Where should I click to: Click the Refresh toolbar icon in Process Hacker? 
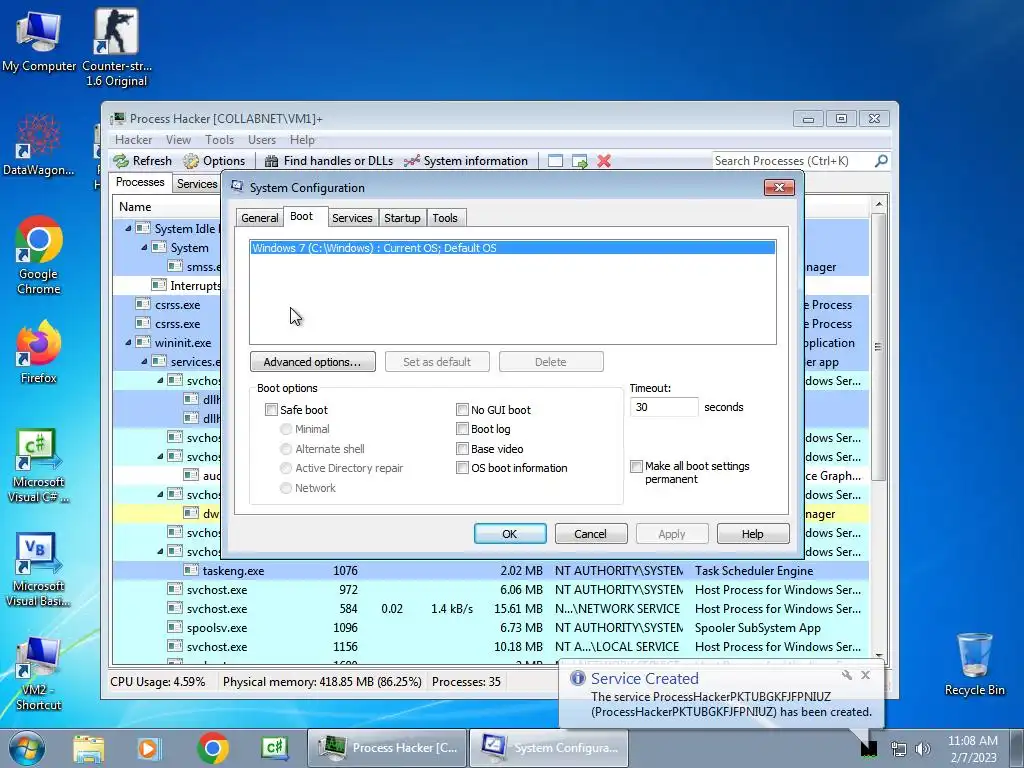pyautogui.click(x=121, y=161)
